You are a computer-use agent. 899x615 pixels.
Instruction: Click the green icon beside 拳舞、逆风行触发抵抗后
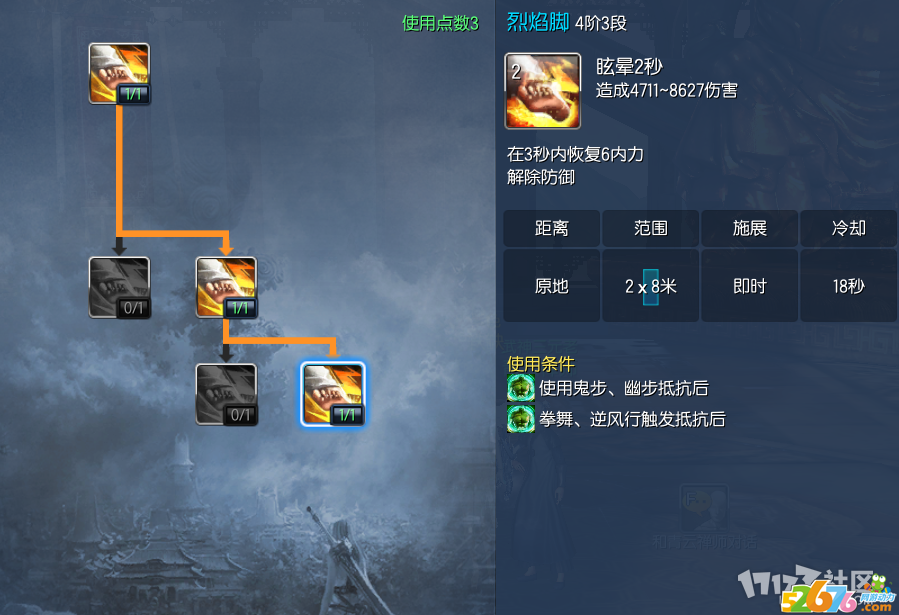[x=521, y=419]
